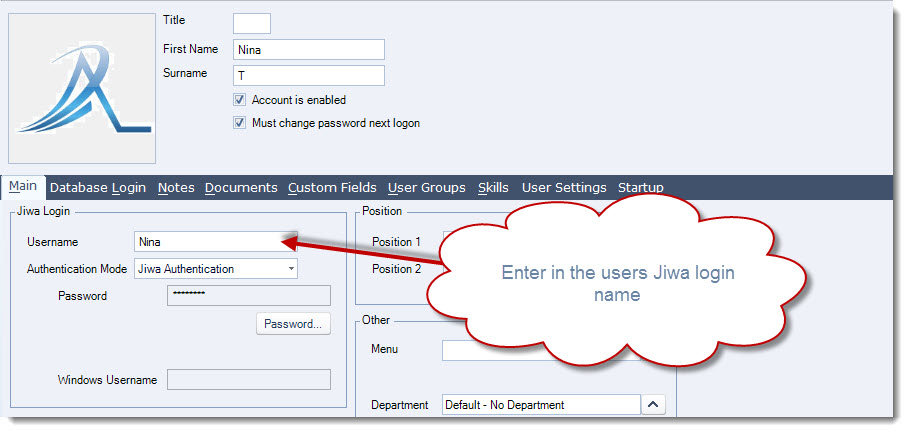
Task: Click the First Name field containing Nina
Action: [309, 50]
